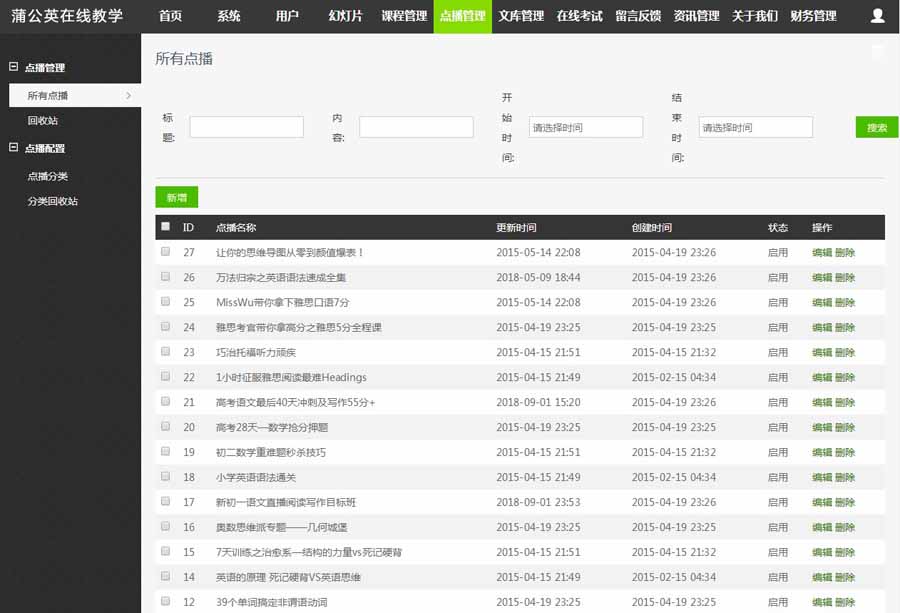Viewport: 900px width, 613px height.
Task: Switch to the 在线考试 menu
Action: (579, 16)
